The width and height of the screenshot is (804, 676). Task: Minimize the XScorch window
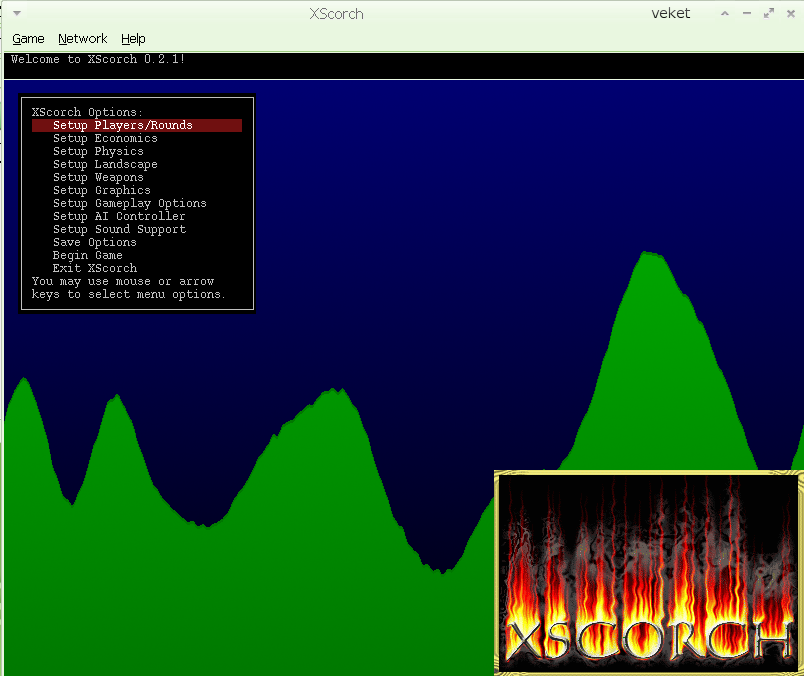747,14
